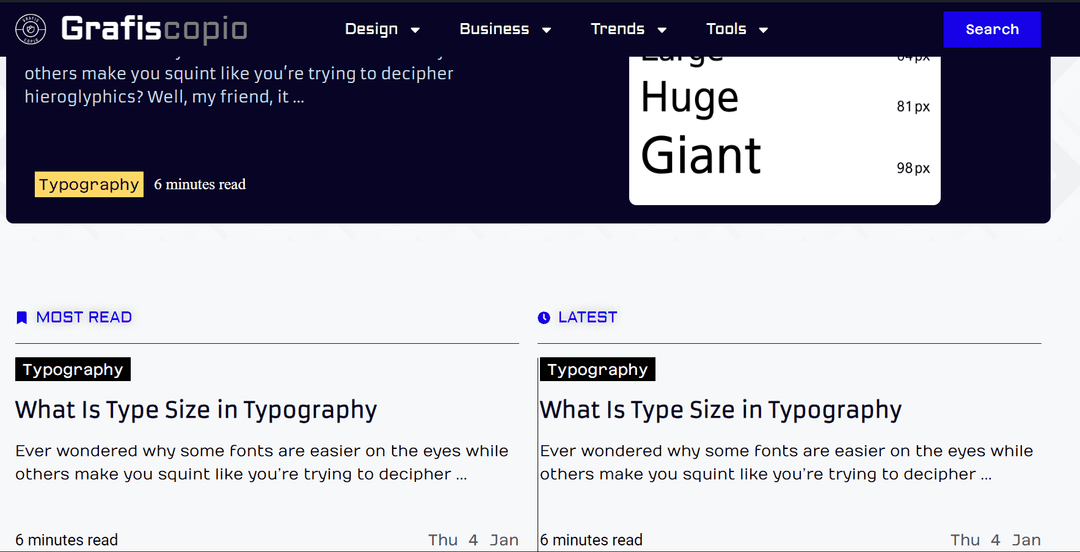The image size is (1080, 552).
Task: Click the bookmark icon beside Most Read
Action: coord(22,318)
